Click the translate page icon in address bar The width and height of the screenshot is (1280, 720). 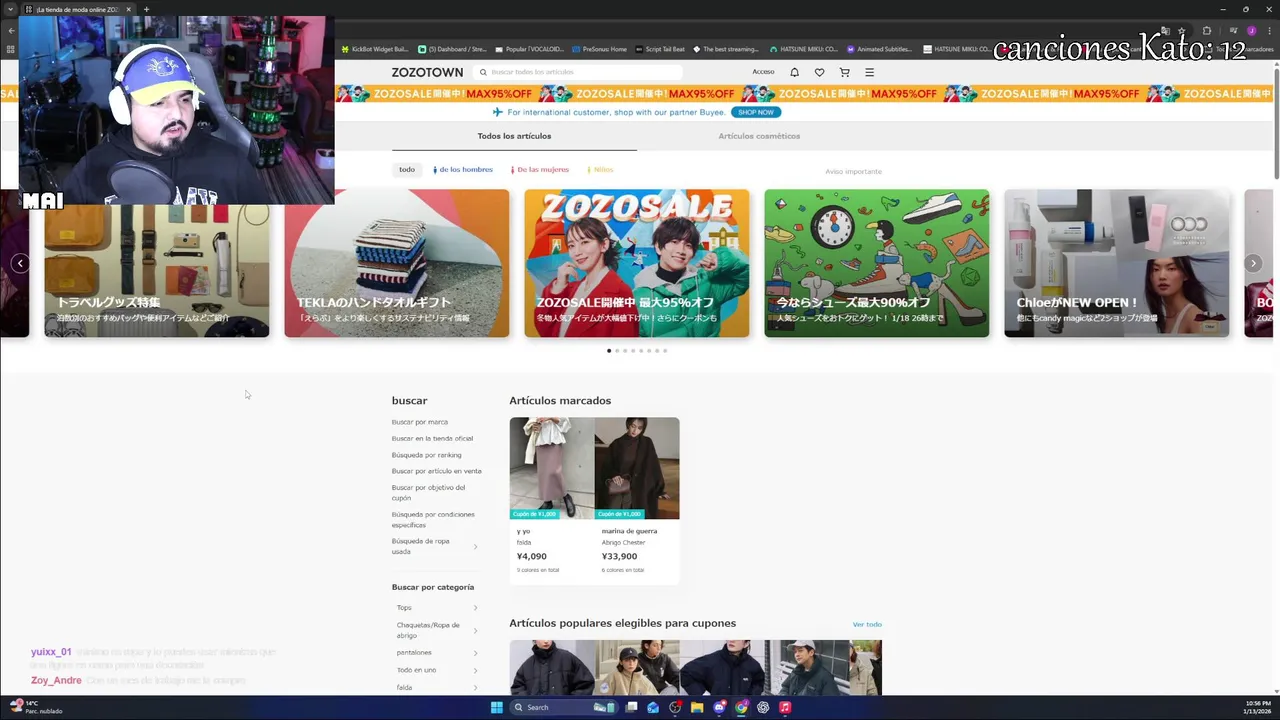pos(1165,30)
